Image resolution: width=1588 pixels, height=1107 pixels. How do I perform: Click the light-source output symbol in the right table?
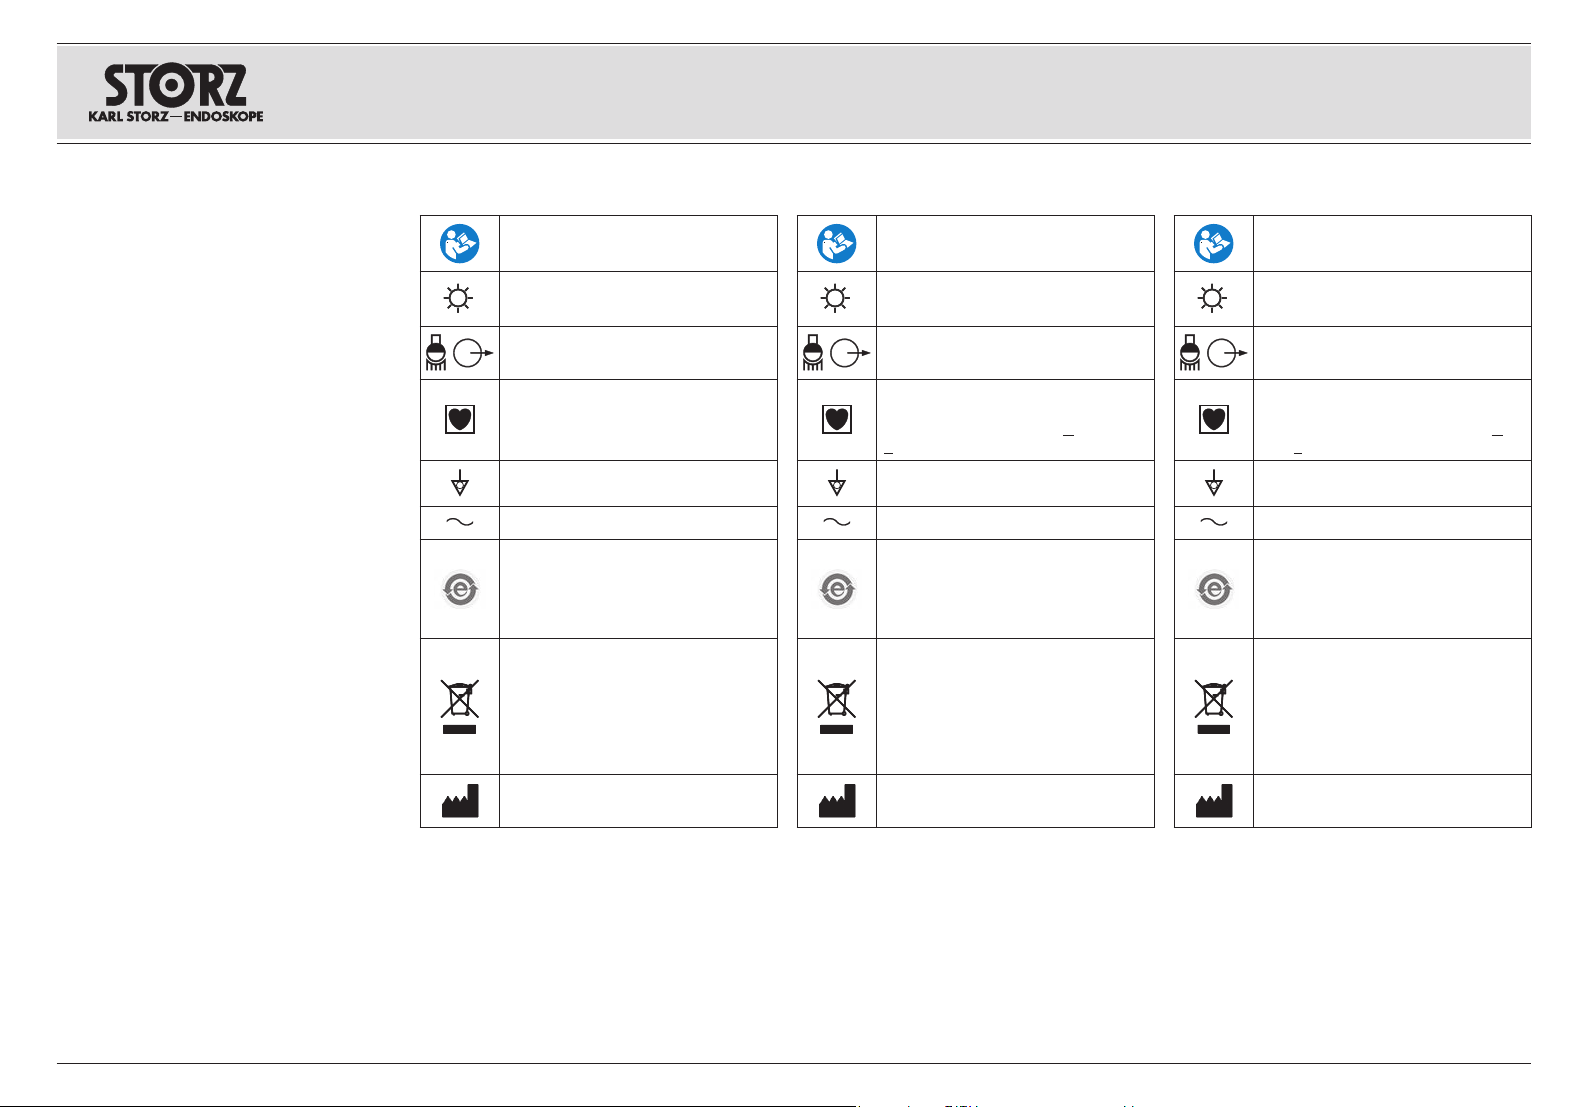1214,354
